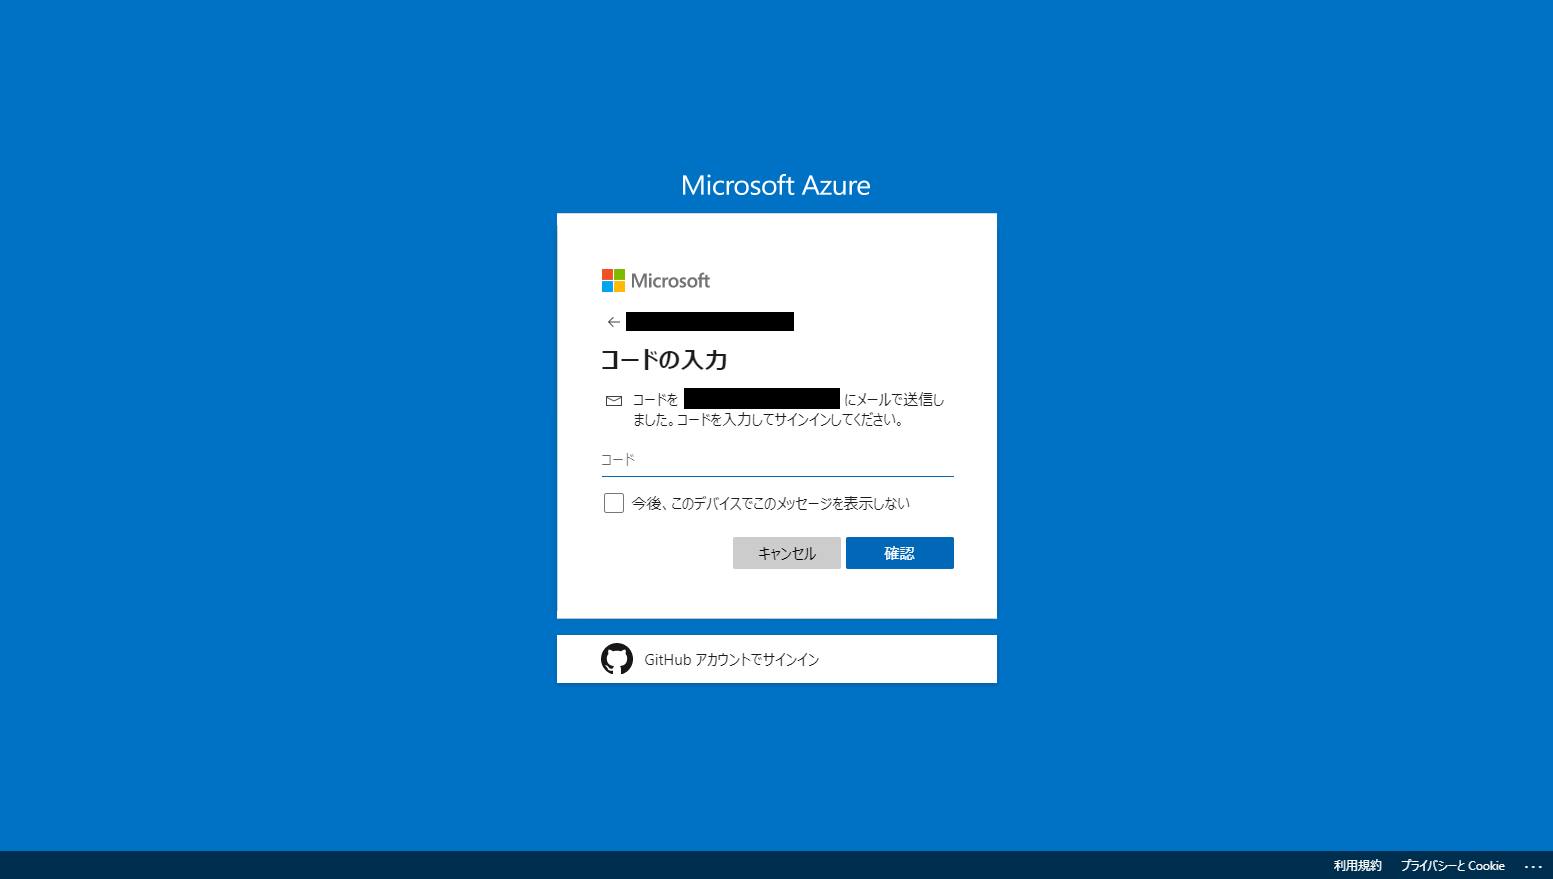1553x879 pixels.
Task: Click the にメールで送信しました message text
Action: click(789, 410)
